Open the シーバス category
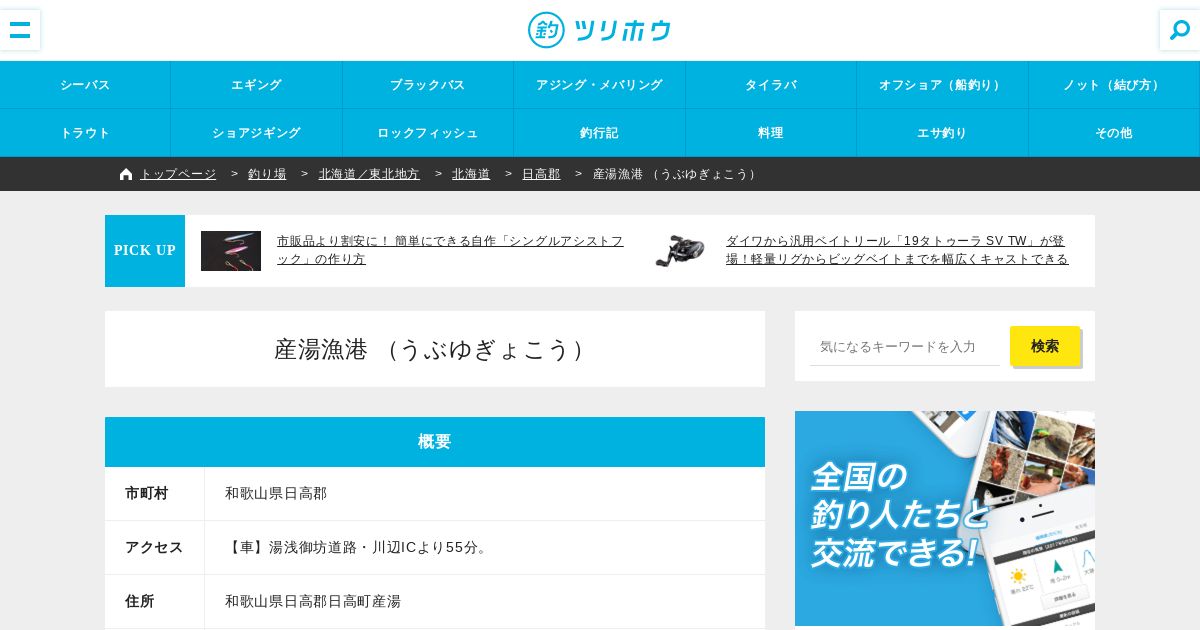1200x630 pixels. [85, 85]
